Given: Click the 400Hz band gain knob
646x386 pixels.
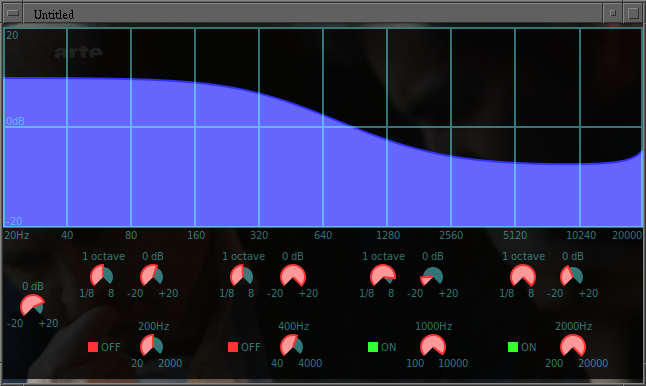Looking at the screenshot, I should click(293, 276).
